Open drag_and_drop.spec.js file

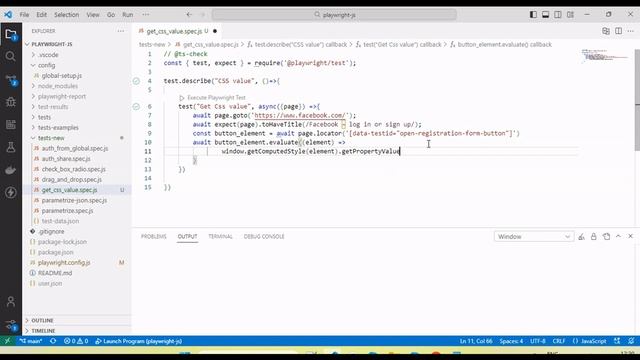pyautogui.click(x=72, y=180)
